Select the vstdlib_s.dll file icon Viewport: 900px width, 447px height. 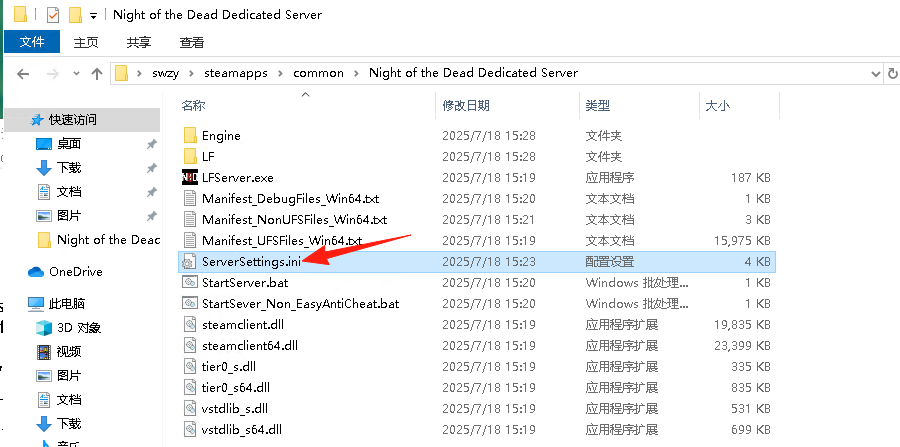tap(190, 408)
